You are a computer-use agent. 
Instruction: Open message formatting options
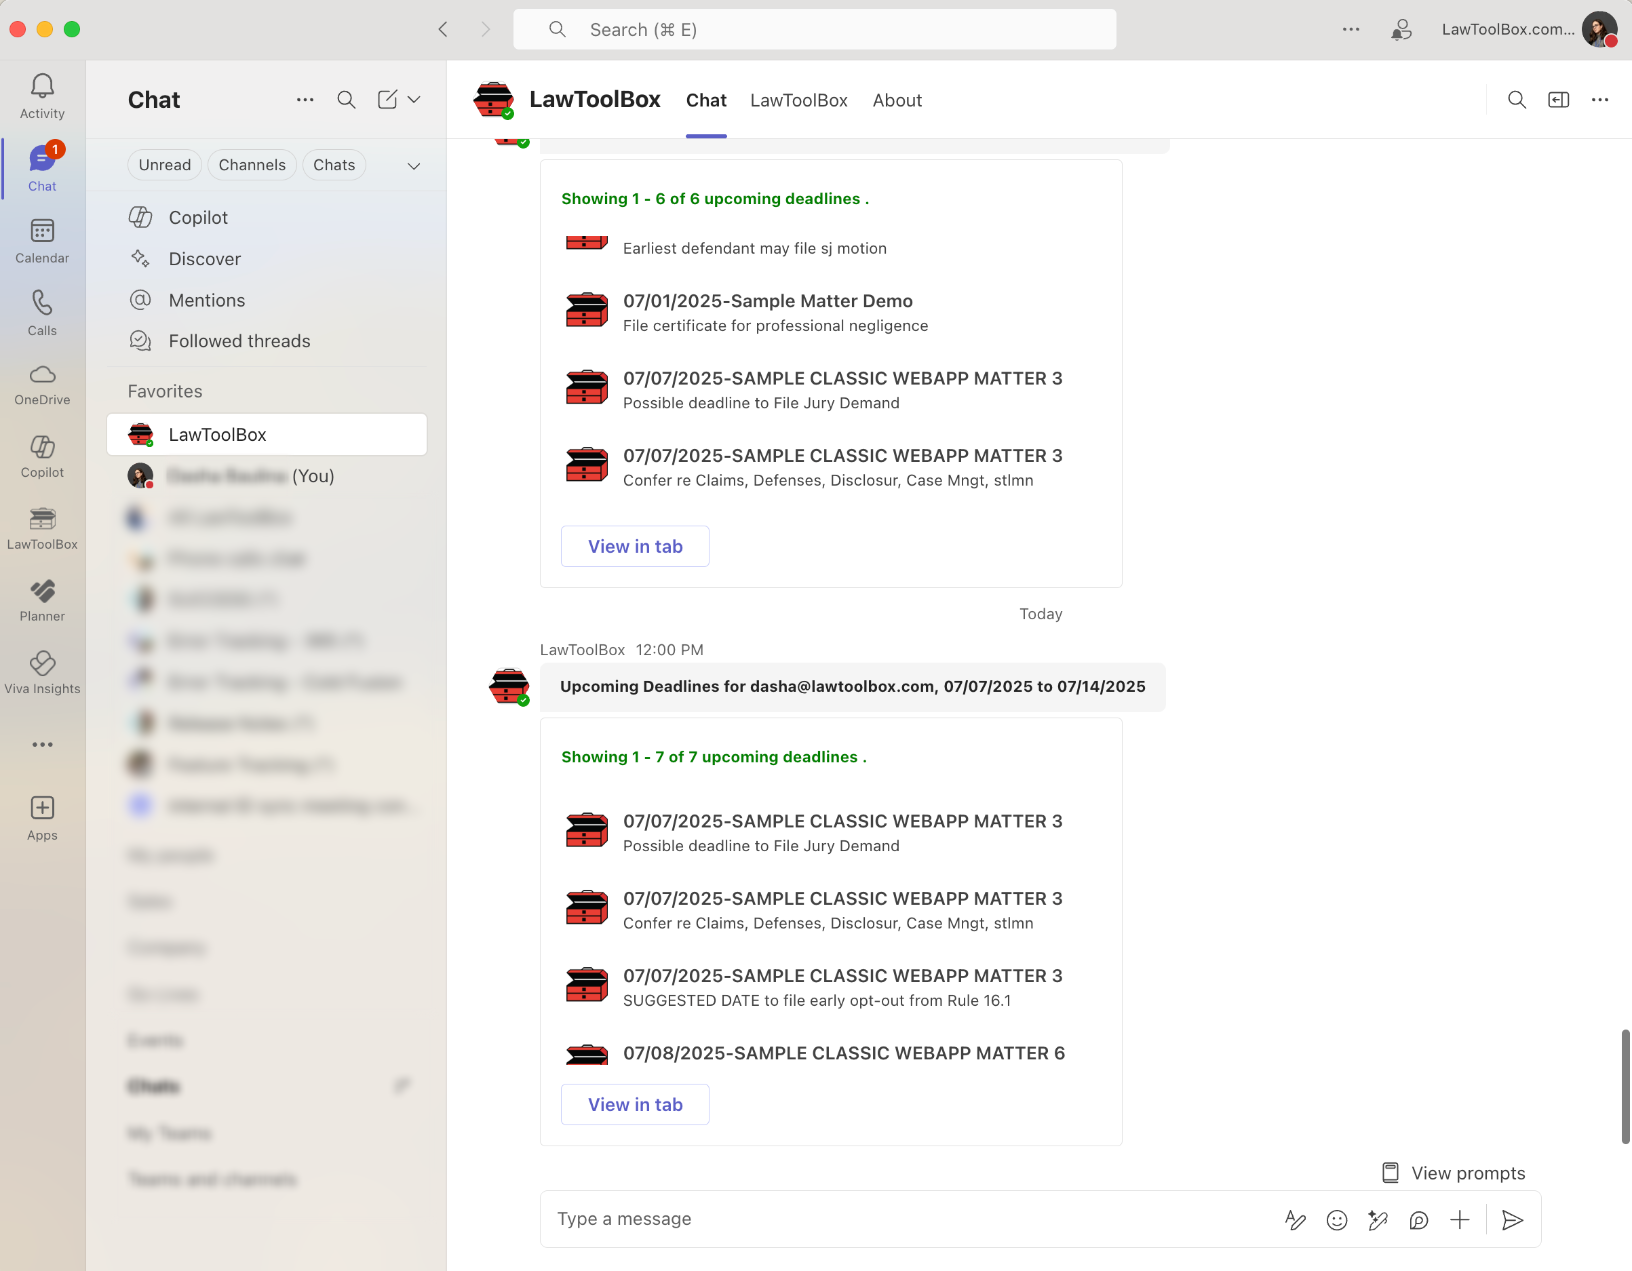pyautogui.click(x=1295, y=1220)
